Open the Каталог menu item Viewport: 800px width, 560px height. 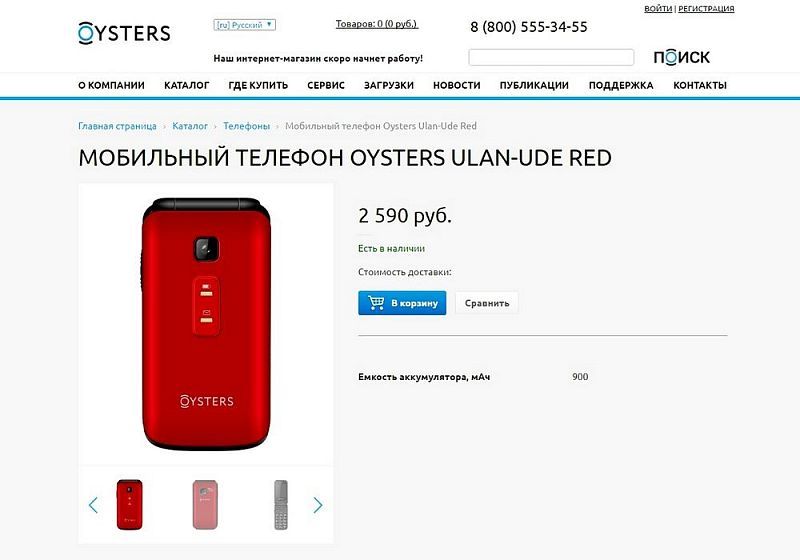click(187, 85)
